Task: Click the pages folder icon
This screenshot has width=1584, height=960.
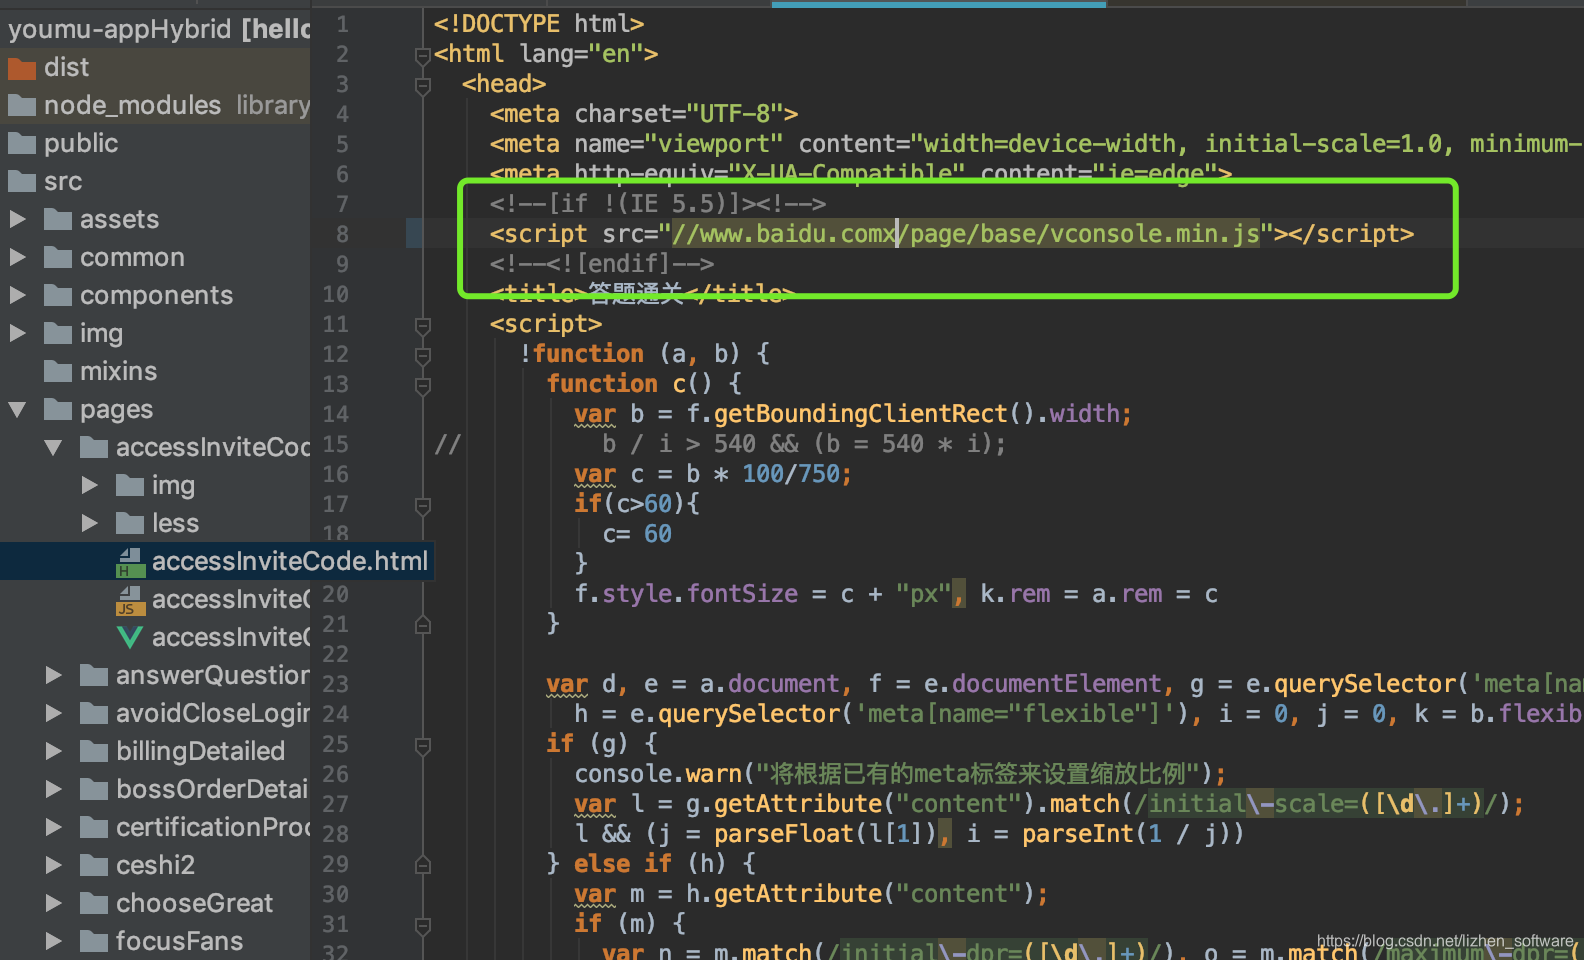Action: 58,410
